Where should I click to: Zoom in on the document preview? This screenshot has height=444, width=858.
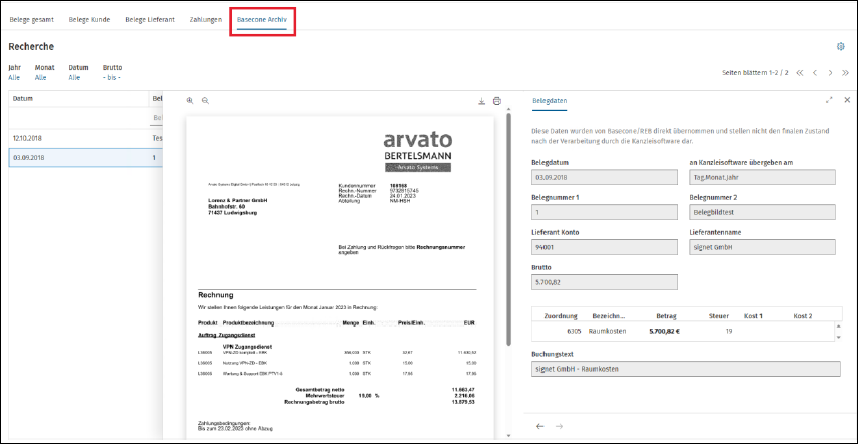[190, 101]
